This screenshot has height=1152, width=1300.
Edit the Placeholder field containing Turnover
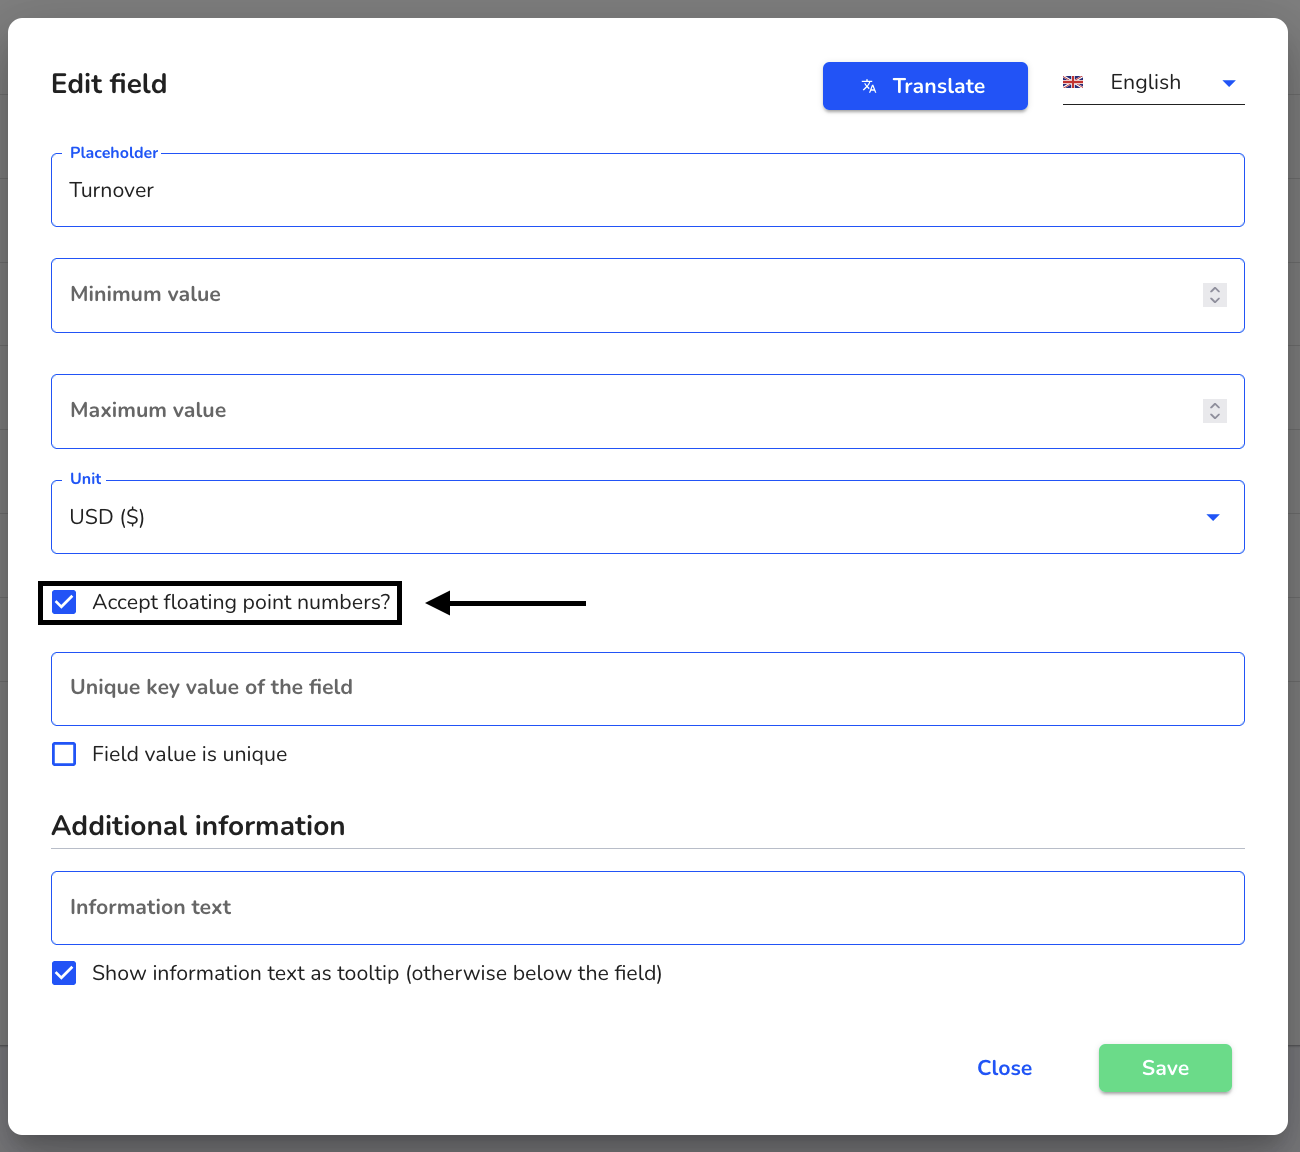click(x=648, y=190)
